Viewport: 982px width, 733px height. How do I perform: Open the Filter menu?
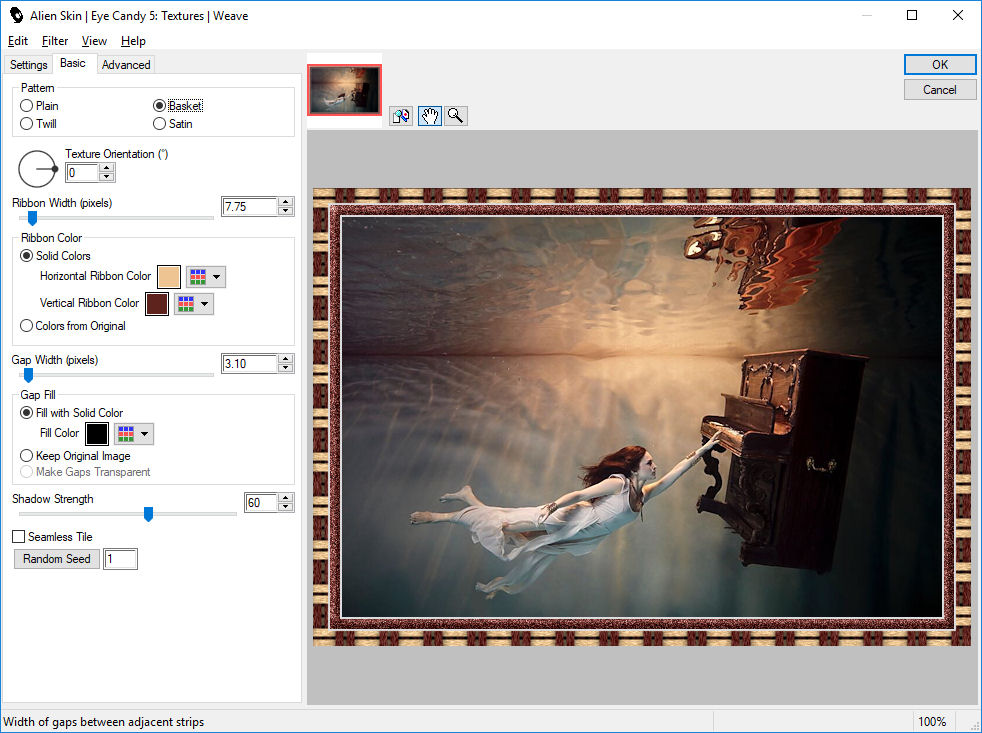tap(55, 41)
